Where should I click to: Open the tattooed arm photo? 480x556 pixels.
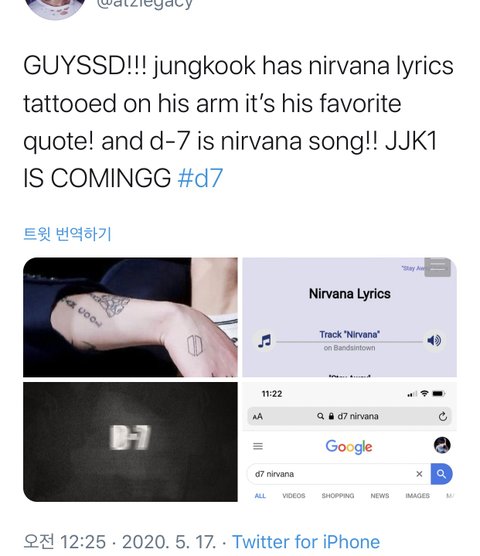click(130, 317)
